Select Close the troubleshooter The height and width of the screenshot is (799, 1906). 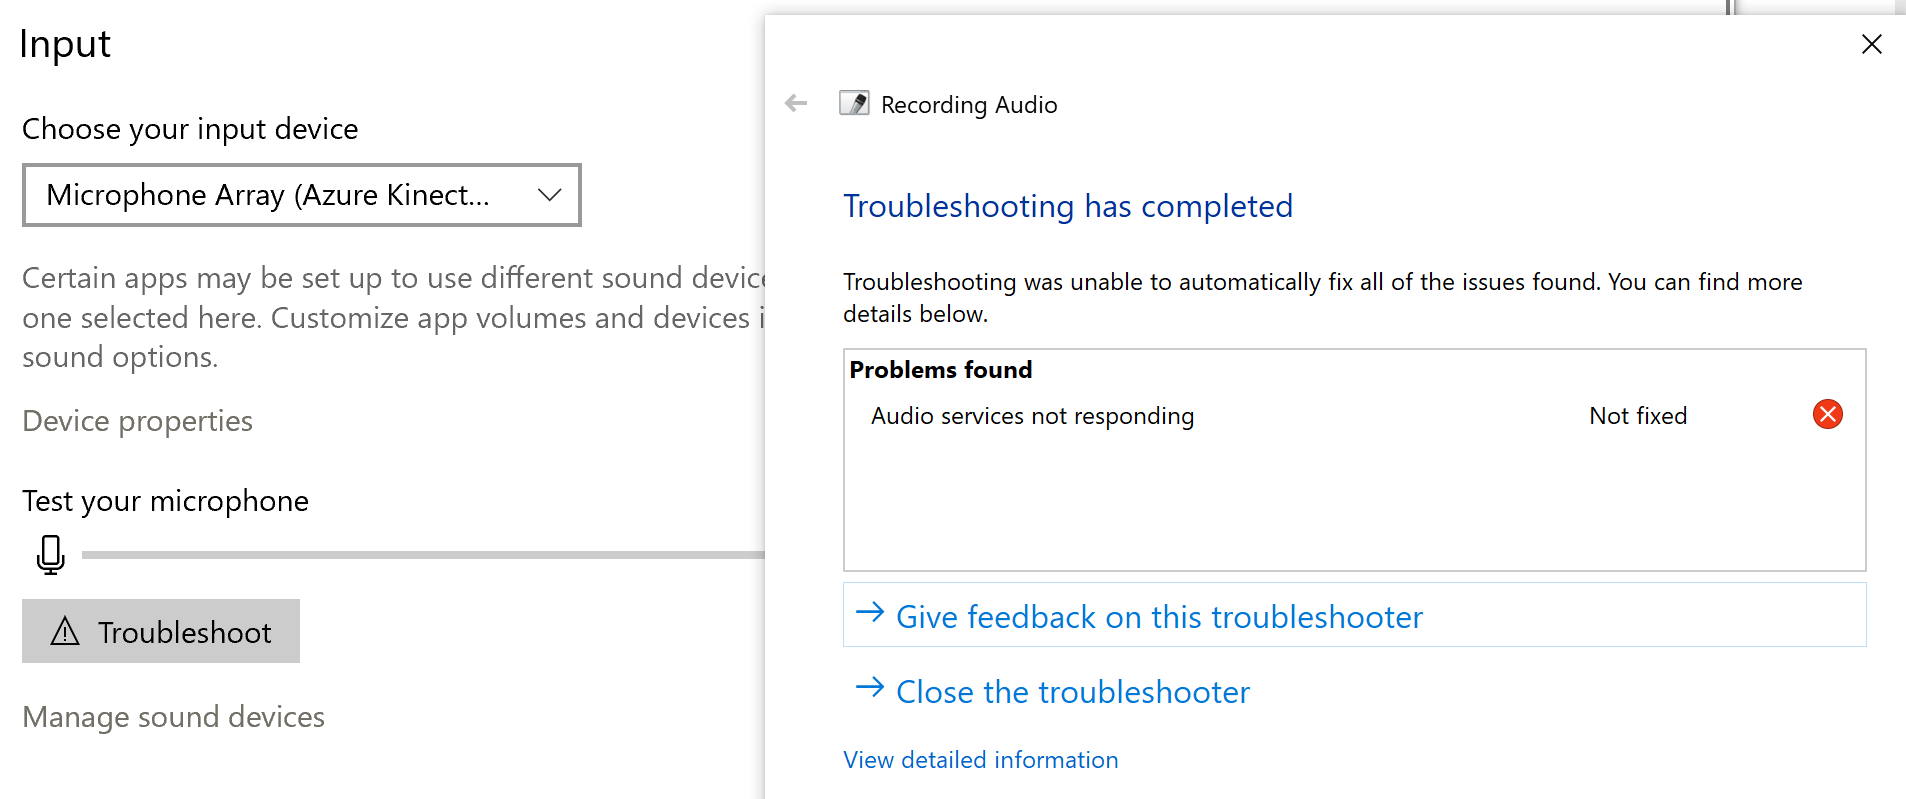[x=1072, y=691]
